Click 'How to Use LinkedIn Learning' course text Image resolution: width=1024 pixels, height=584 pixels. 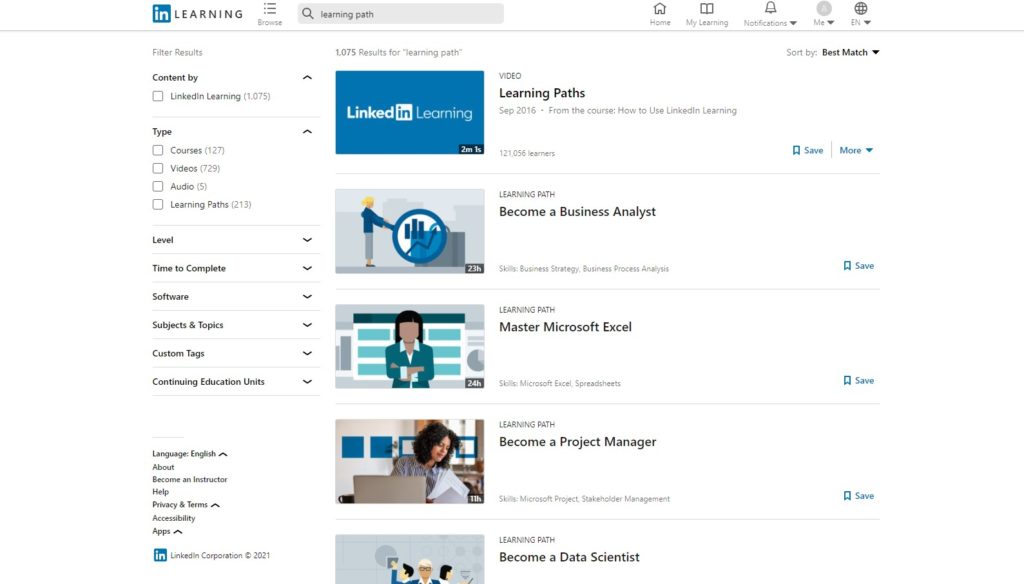[677, 110]
